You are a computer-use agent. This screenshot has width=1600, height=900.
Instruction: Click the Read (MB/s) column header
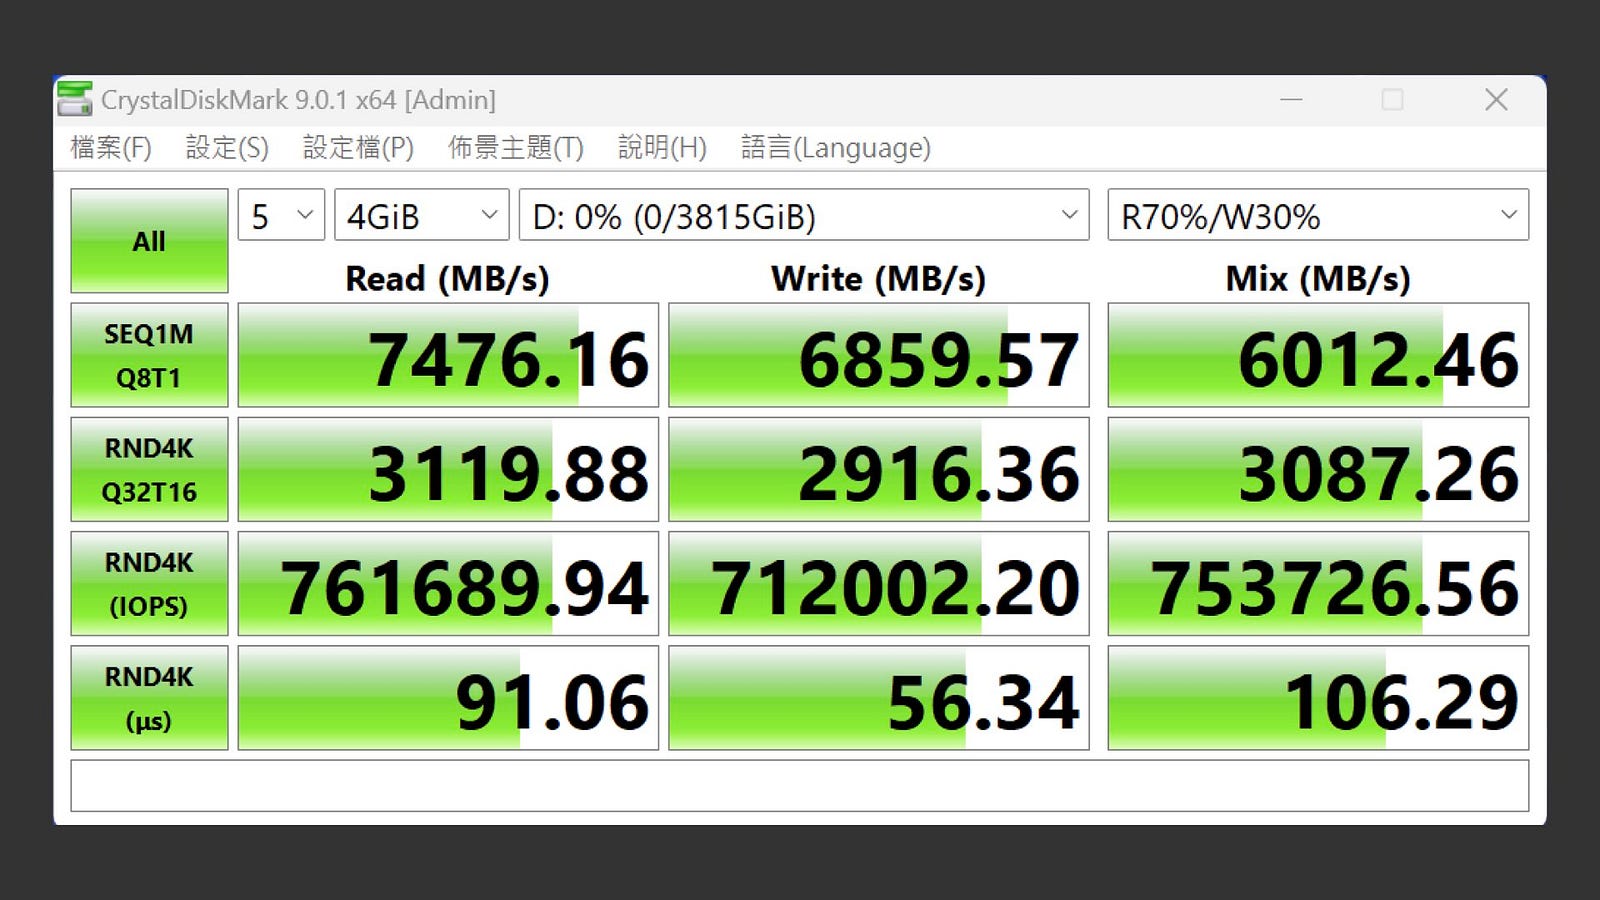tap(447, 278)
